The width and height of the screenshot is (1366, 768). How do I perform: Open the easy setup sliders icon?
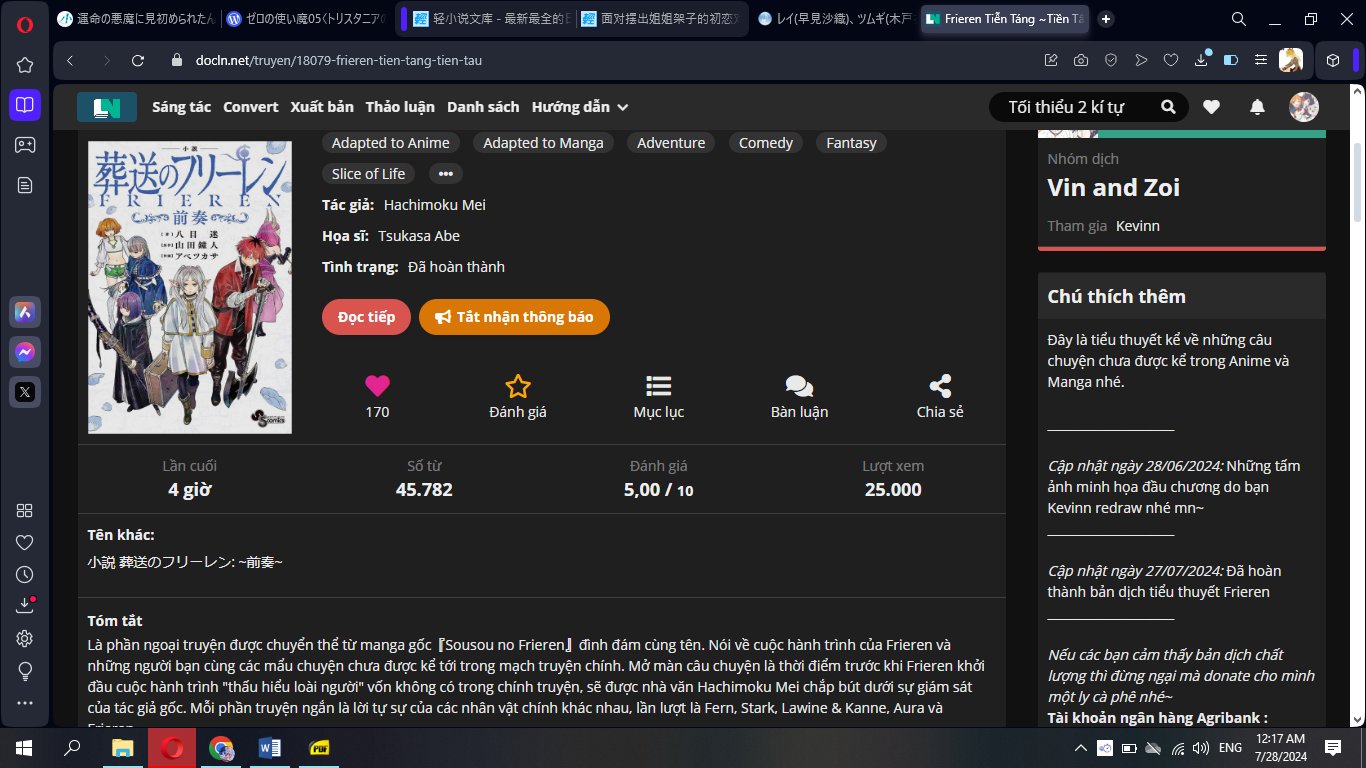click(x=1261, y=60)
